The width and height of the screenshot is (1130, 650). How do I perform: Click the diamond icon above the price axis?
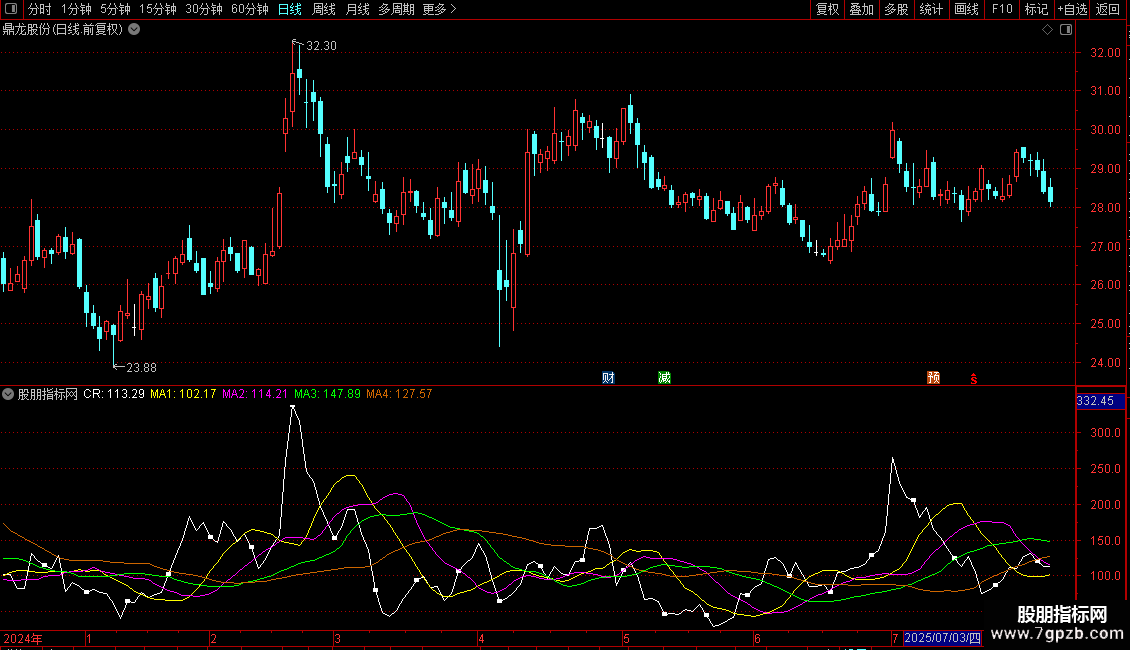pos(1047,30)
